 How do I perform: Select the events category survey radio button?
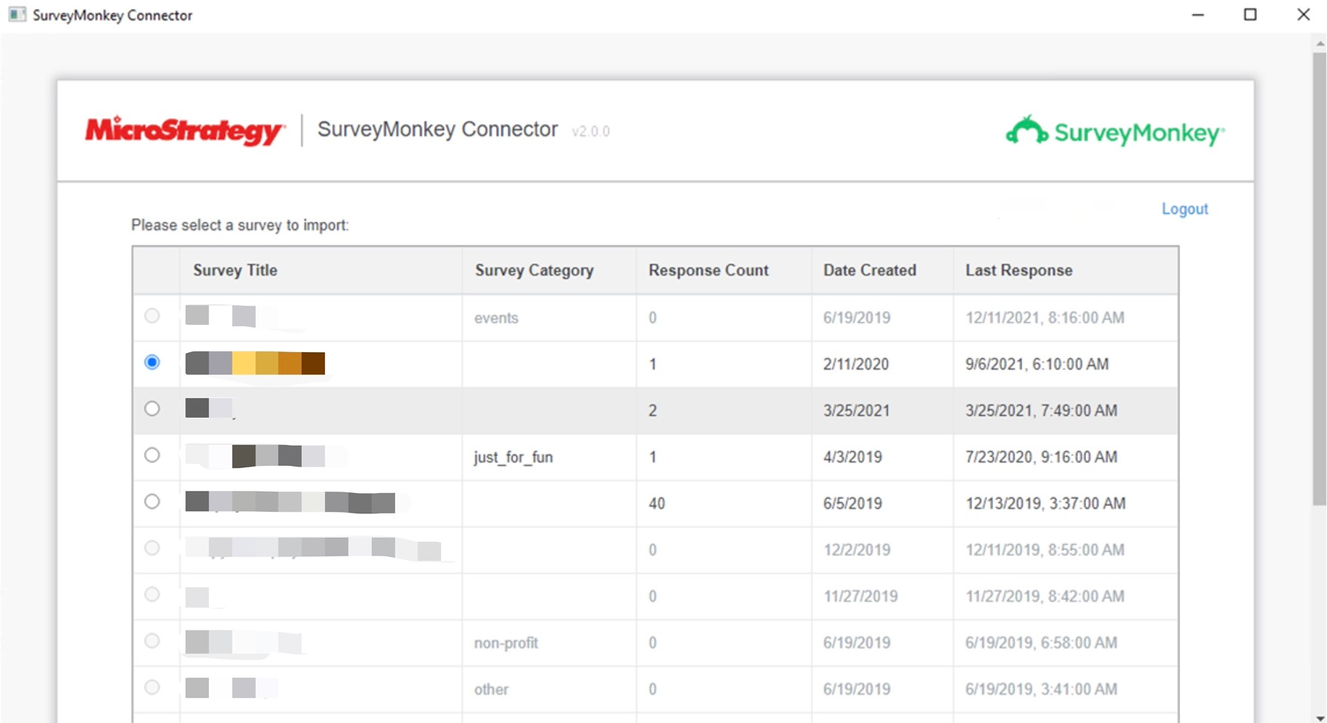coord(152,316)
